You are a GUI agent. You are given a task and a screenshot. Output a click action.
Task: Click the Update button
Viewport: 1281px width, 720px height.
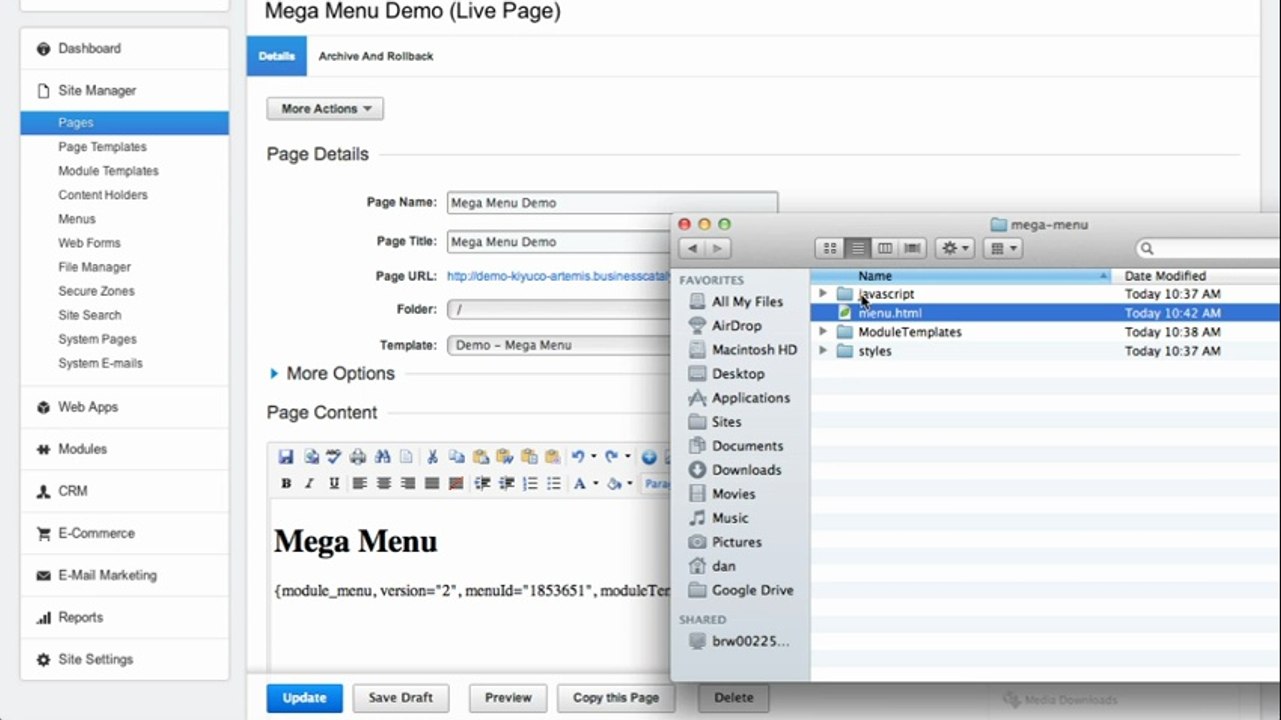tap(305, 698)
